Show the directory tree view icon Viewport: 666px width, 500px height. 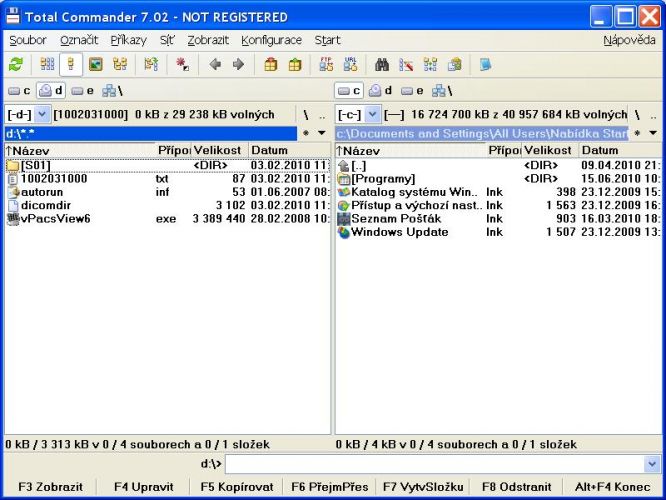pyautogui.click(x=120, y=65)
